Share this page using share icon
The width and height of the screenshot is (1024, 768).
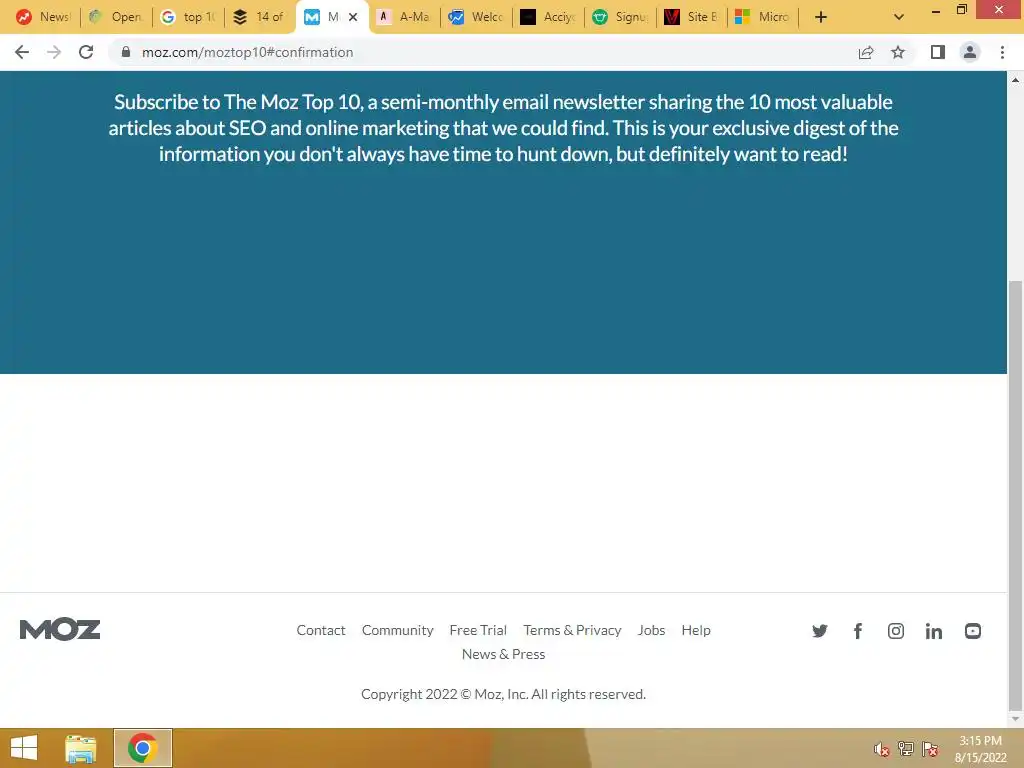coord(866,52)
